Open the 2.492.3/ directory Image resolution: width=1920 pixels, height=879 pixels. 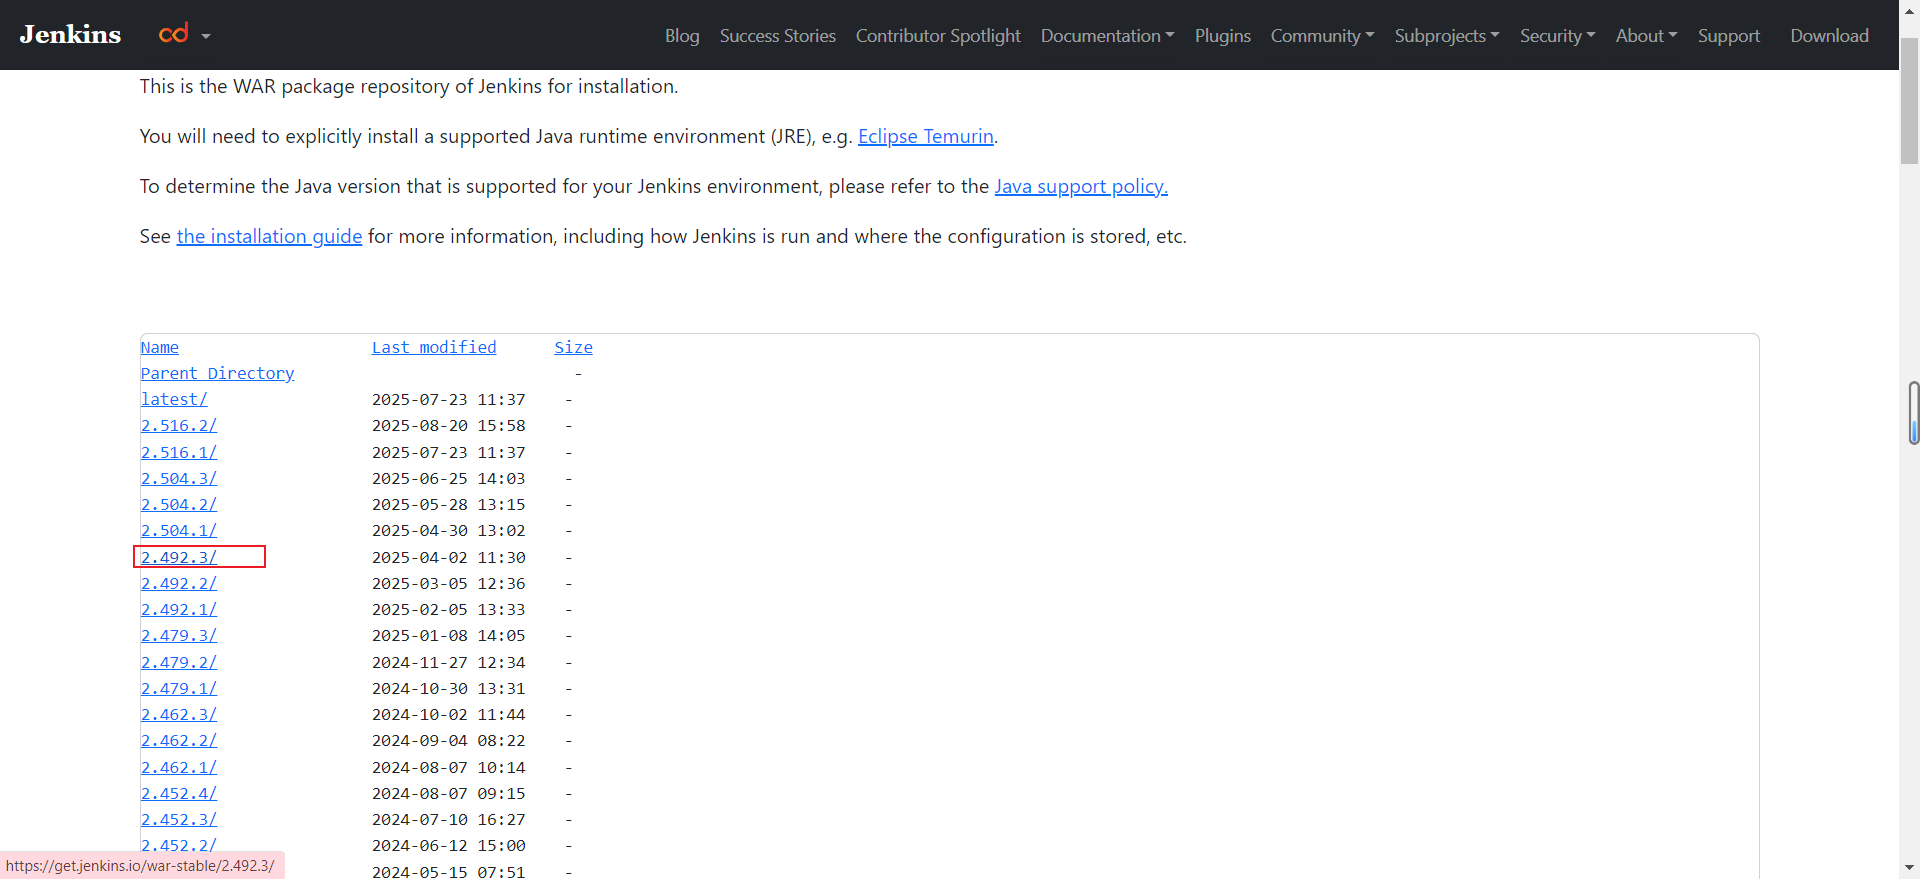tap(179, 557)
